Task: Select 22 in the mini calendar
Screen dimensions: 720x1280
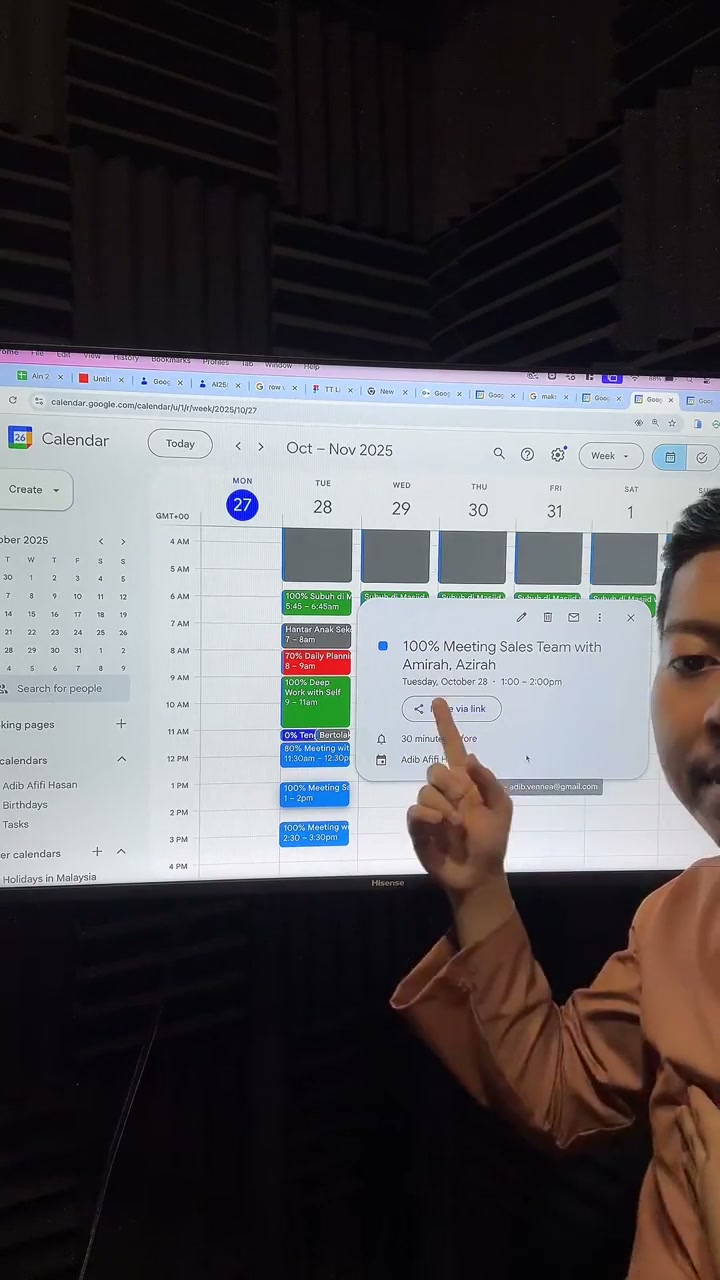Action: 31,632
